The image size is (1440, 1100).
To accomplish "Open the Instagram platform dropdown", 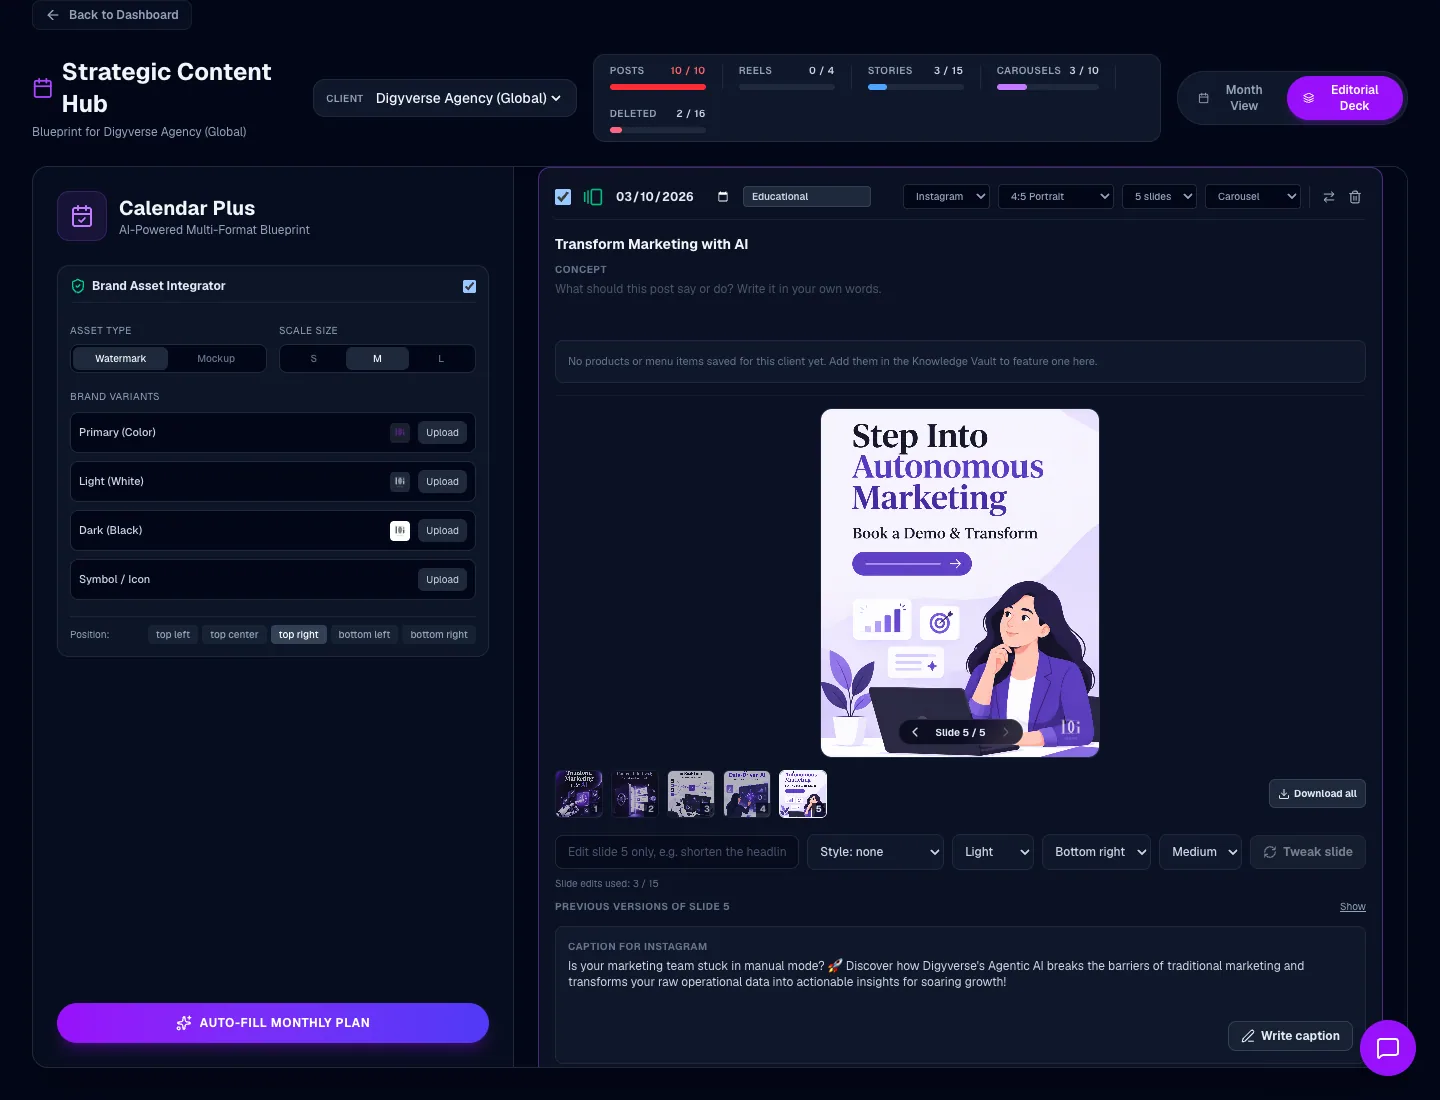I will (946, 197).
